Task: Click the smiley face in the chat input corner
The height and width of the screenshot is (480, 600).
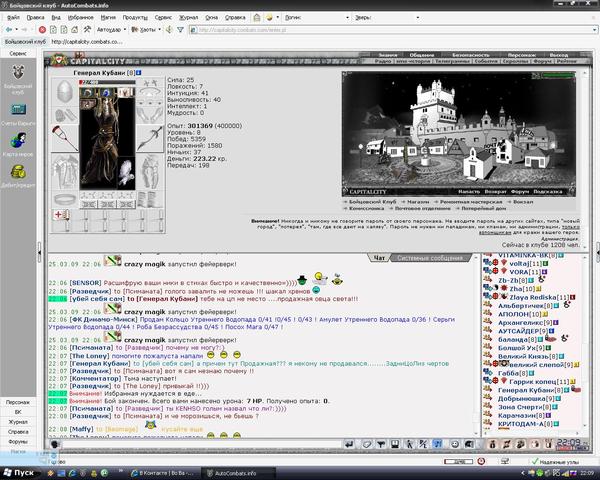Action: (x=54, y=444)
